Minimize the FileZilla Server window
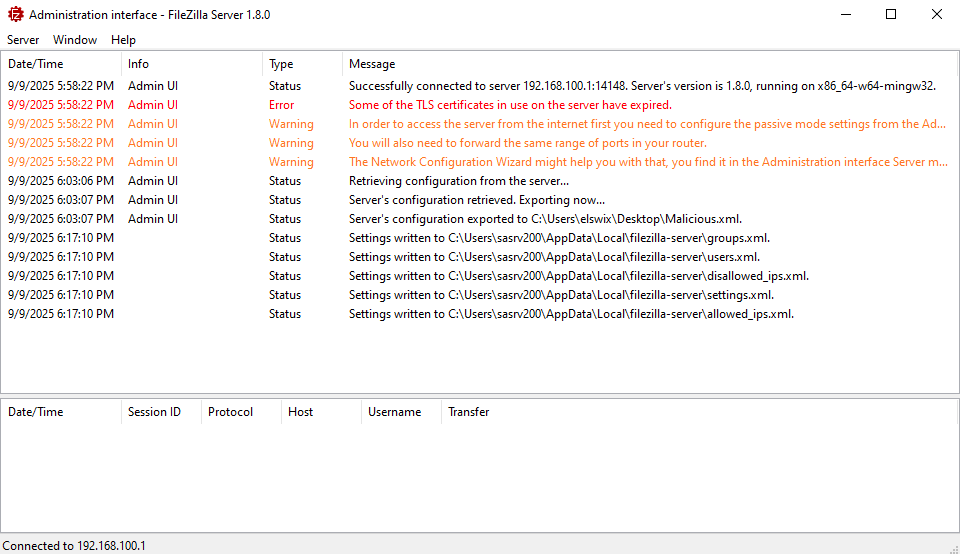960x554 pixels. pyautogui.click(x=846, y=14)
